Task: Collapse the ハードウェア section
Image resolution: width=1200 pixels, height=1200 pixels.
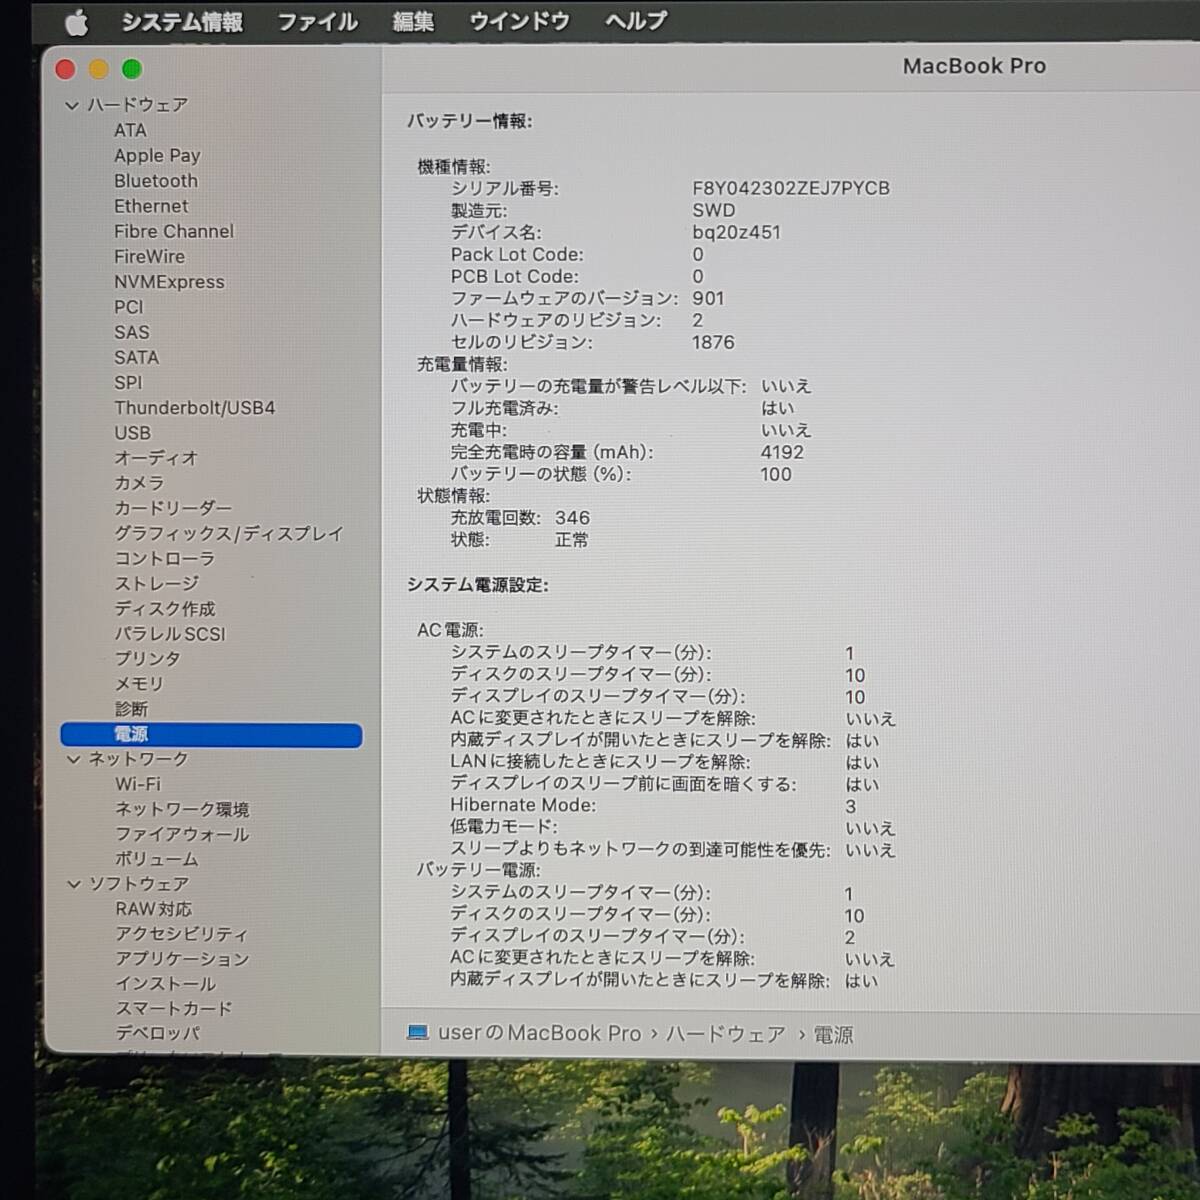Action: click(72, 105)
